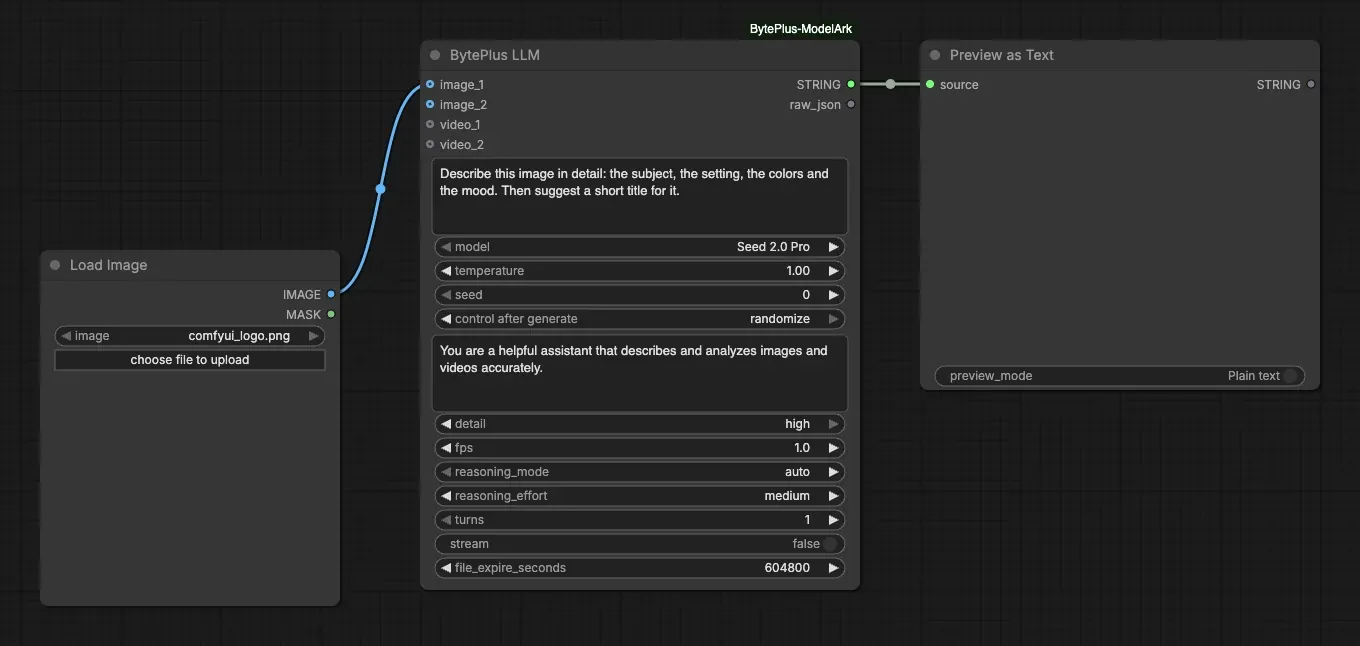Click the Preview as Text node title
The height and width of the screenshot is (646, 1360).
pyautogui.click(x=1002, y=55)
